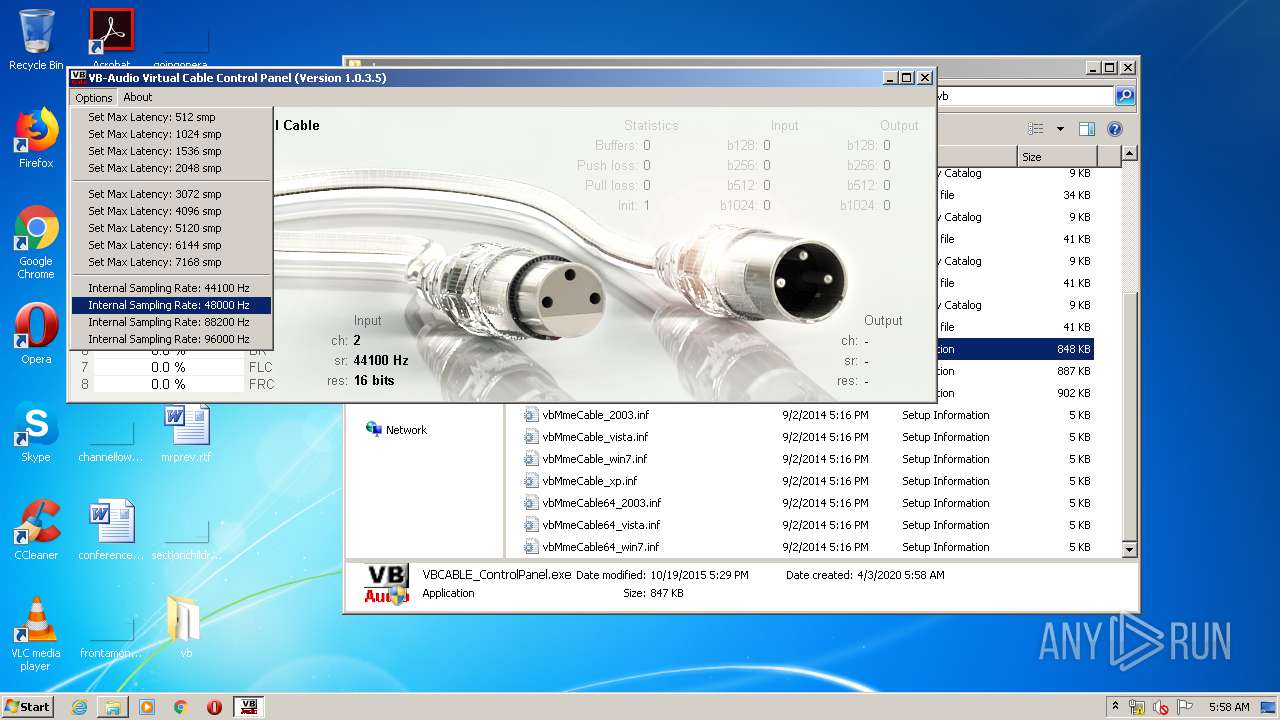The image size is (1280, 720).
Task: Choose Internal Sampling Rate: 96000 Hz
Action: [171, 339]
